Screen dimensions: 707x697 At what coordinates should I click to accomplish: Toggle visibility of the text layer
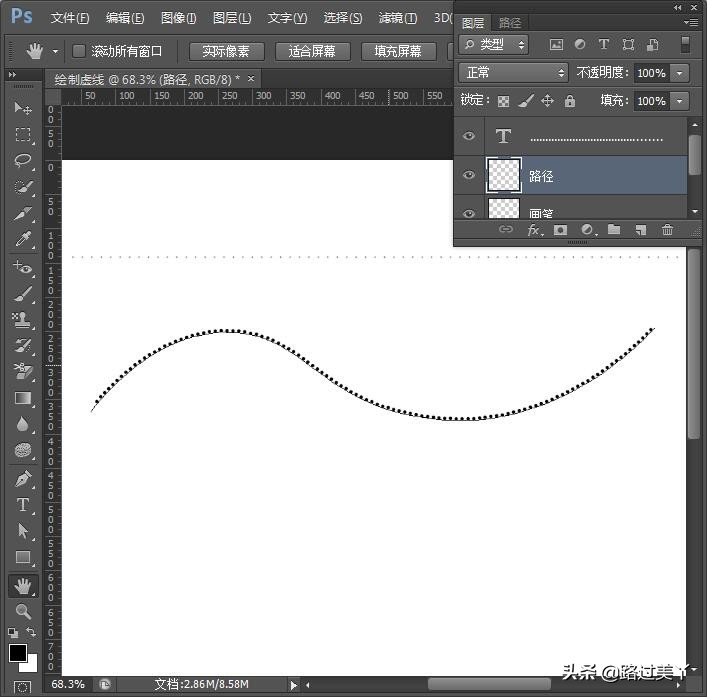469,137
